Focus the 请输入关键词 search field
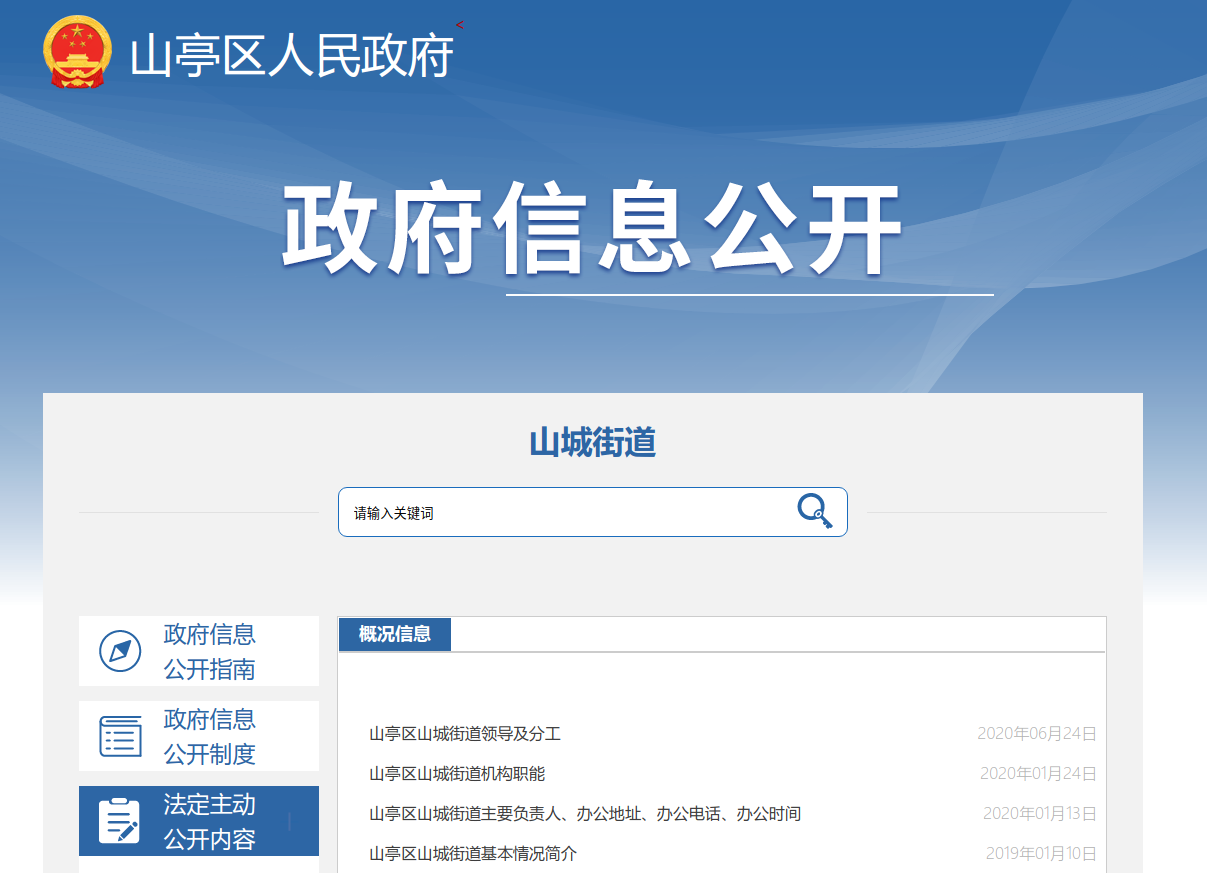 [592, 512]
